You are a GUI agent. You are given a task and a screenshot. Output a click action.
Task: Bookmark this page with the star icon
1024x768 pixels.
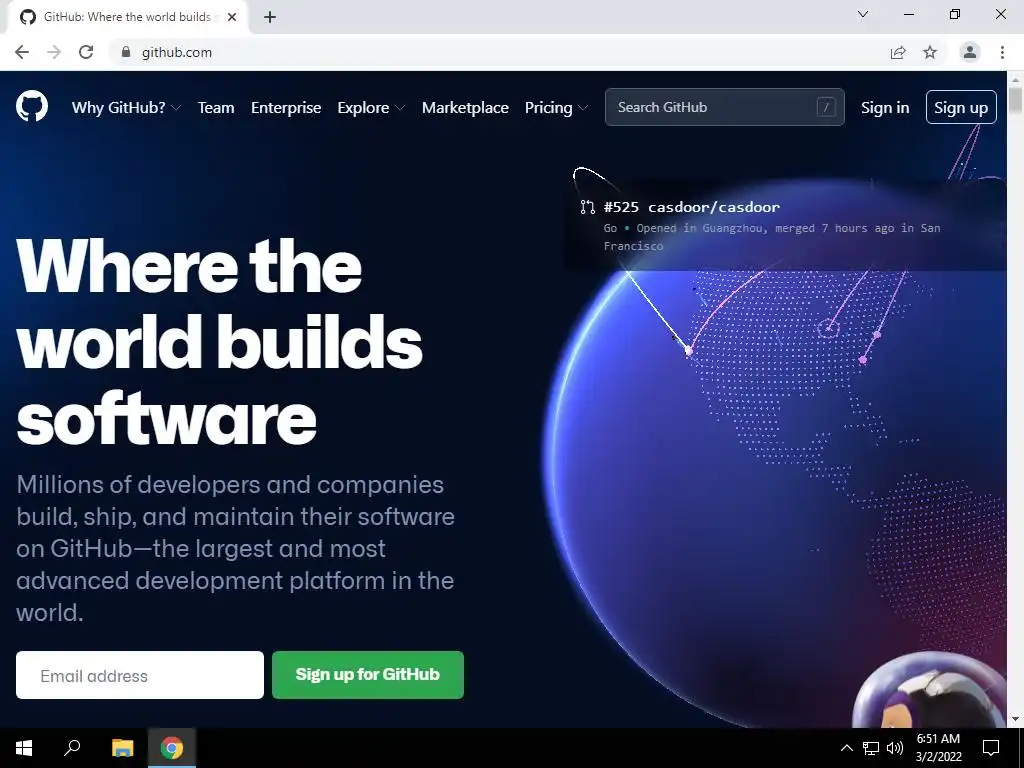click(x=930, y=52)
